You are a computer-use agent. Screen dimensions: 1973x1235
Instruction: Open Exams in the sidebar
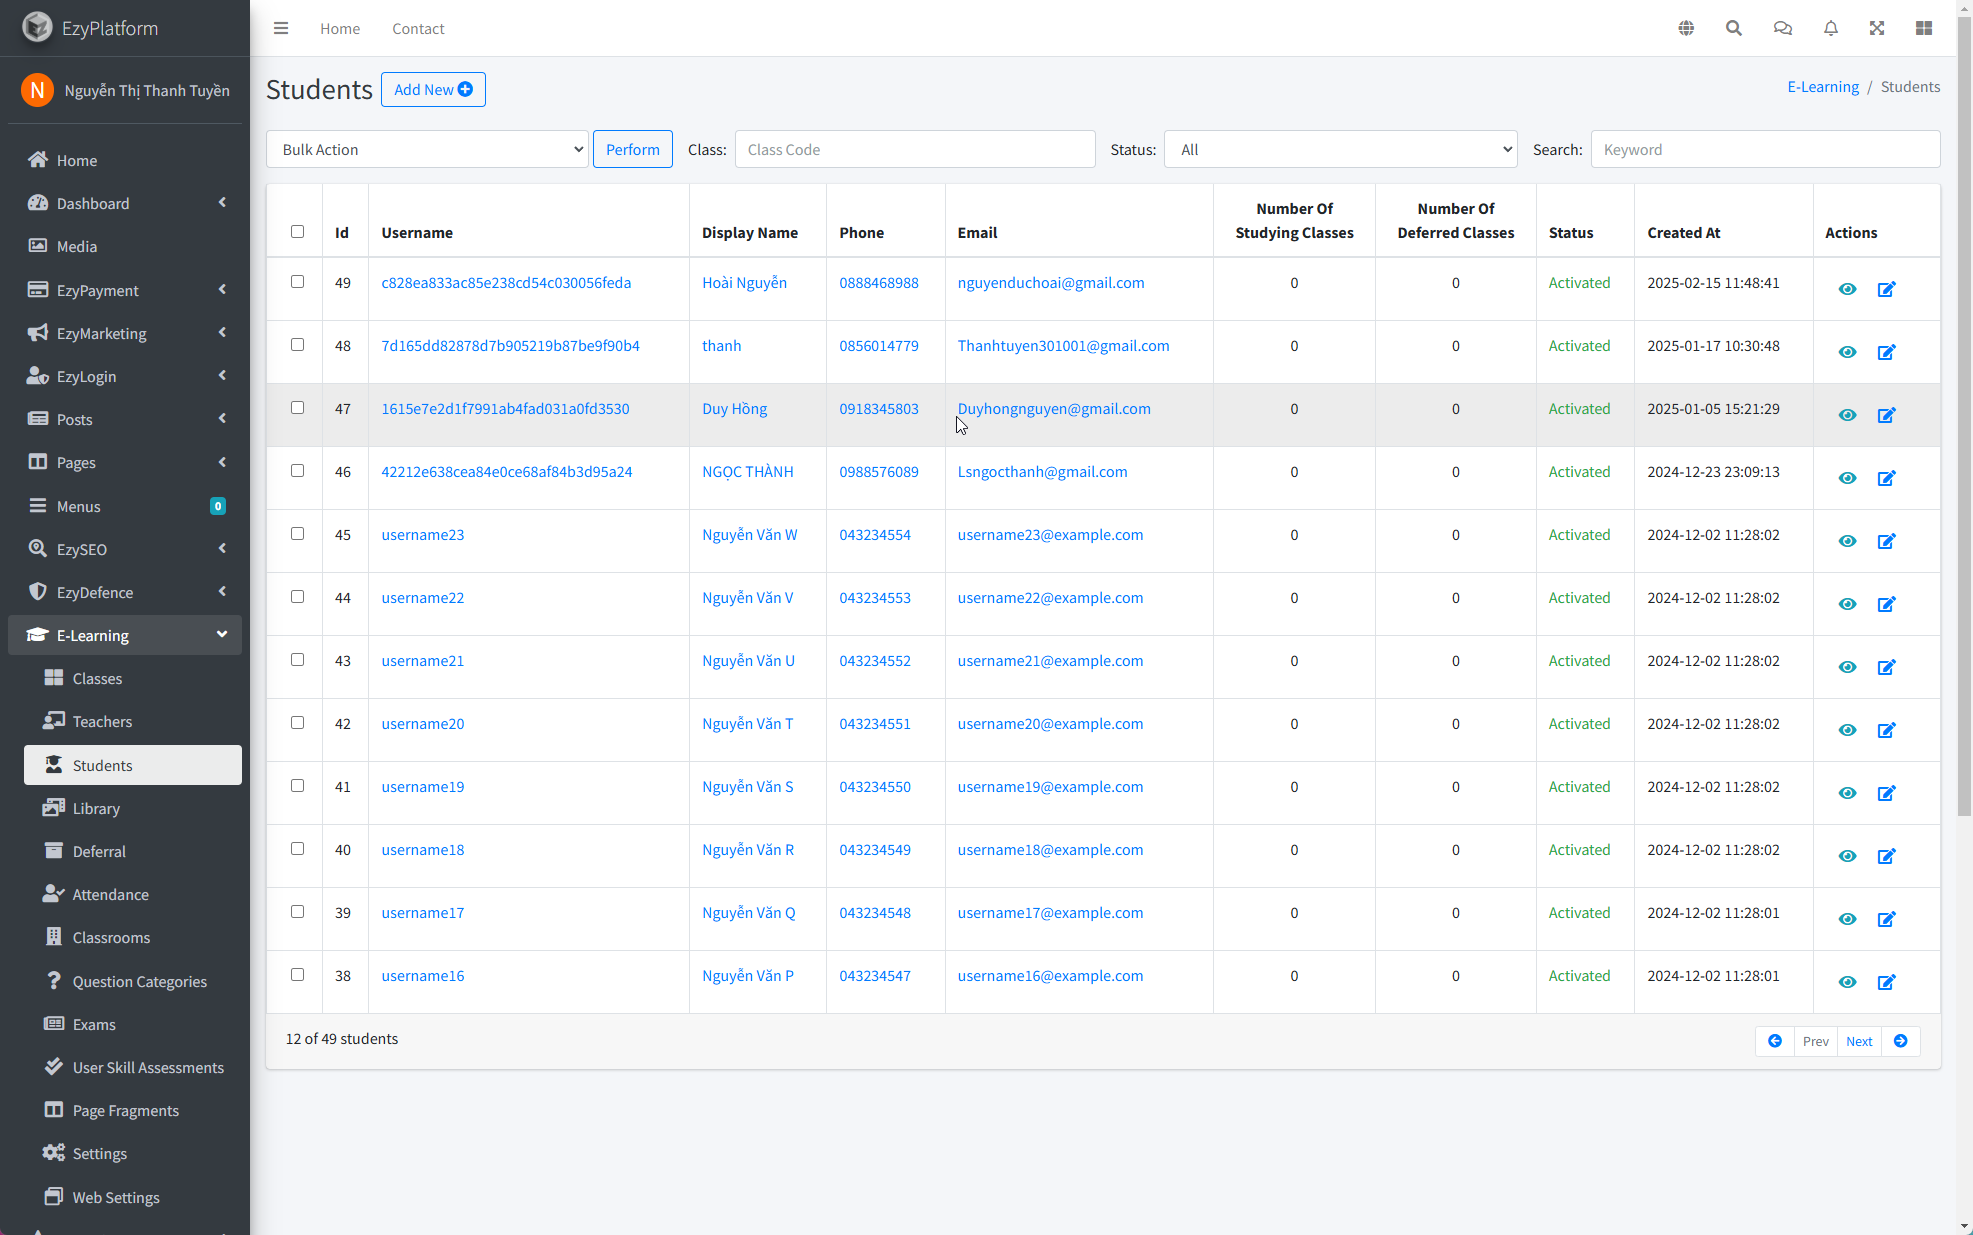(x=133, y=1024)
